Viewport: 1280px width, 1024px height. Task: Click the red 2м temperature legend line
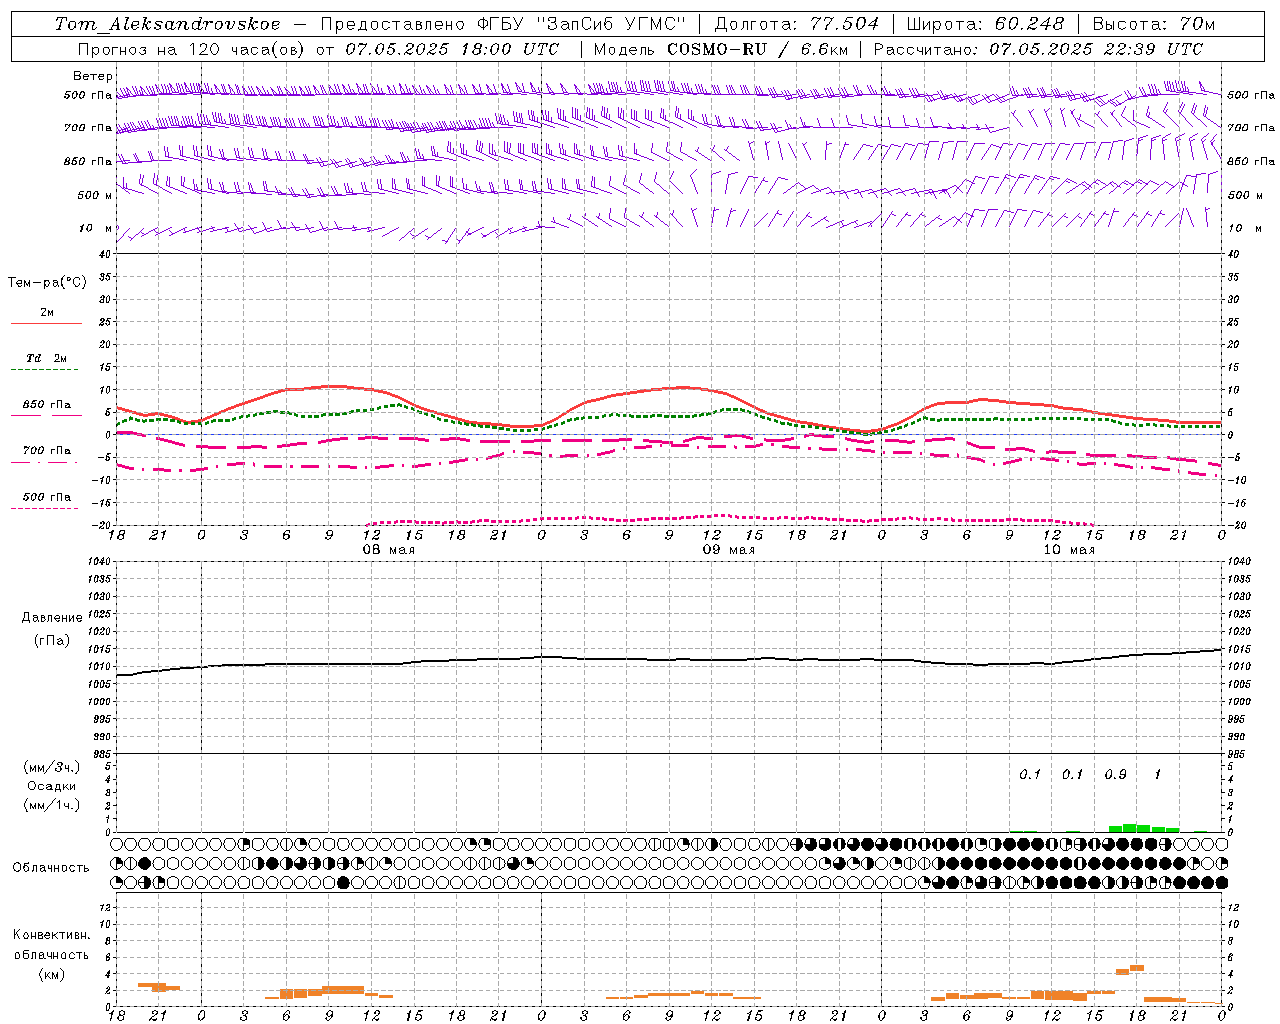(46, 324)
